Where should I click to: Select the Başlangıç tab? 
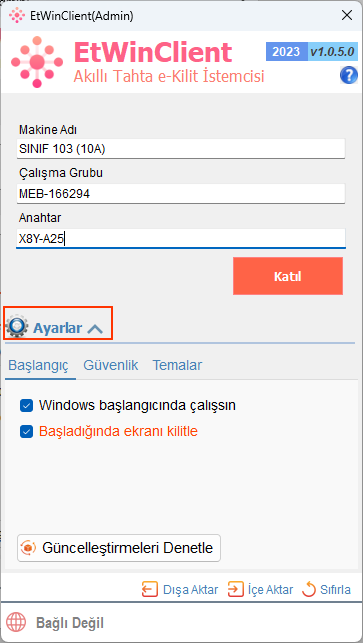click(38, 365)
